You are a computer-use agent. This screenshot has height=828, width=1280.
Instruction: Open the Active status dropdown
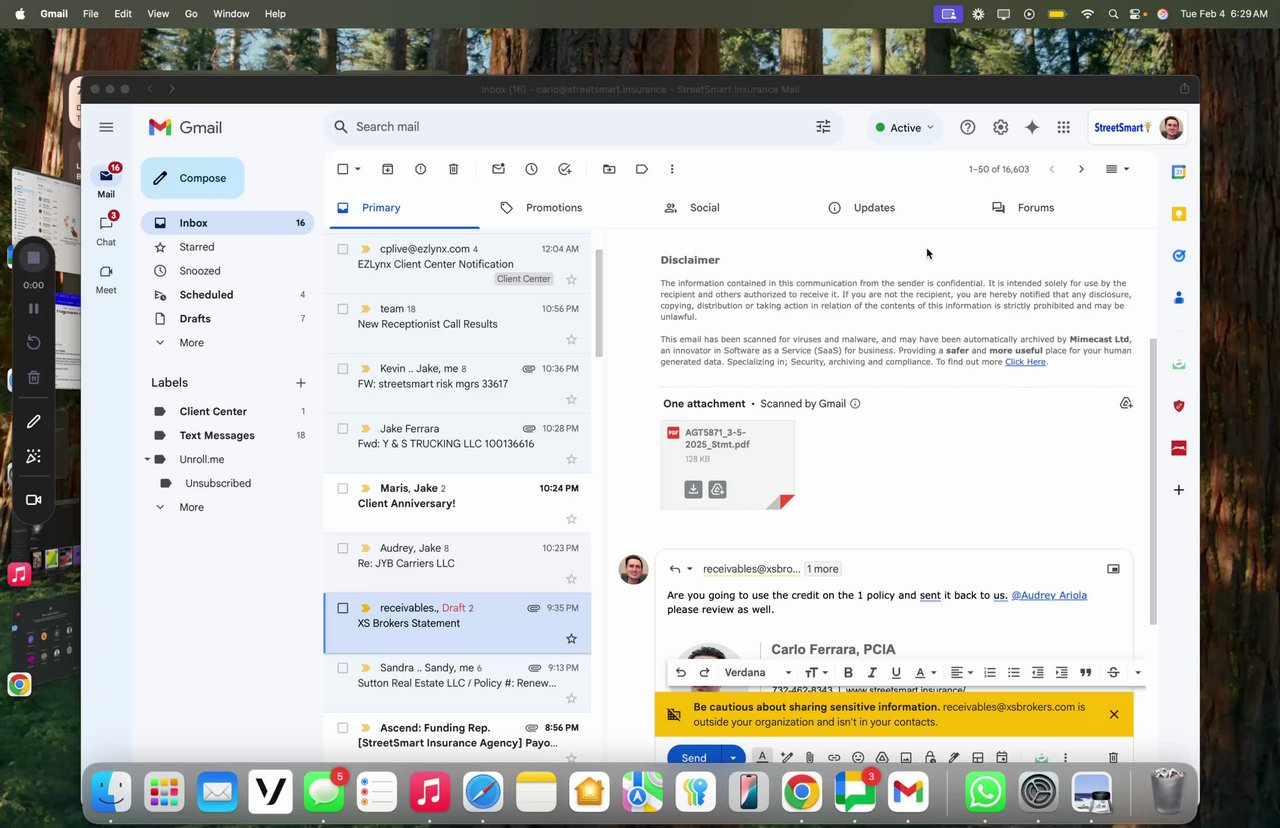point(904,127)
